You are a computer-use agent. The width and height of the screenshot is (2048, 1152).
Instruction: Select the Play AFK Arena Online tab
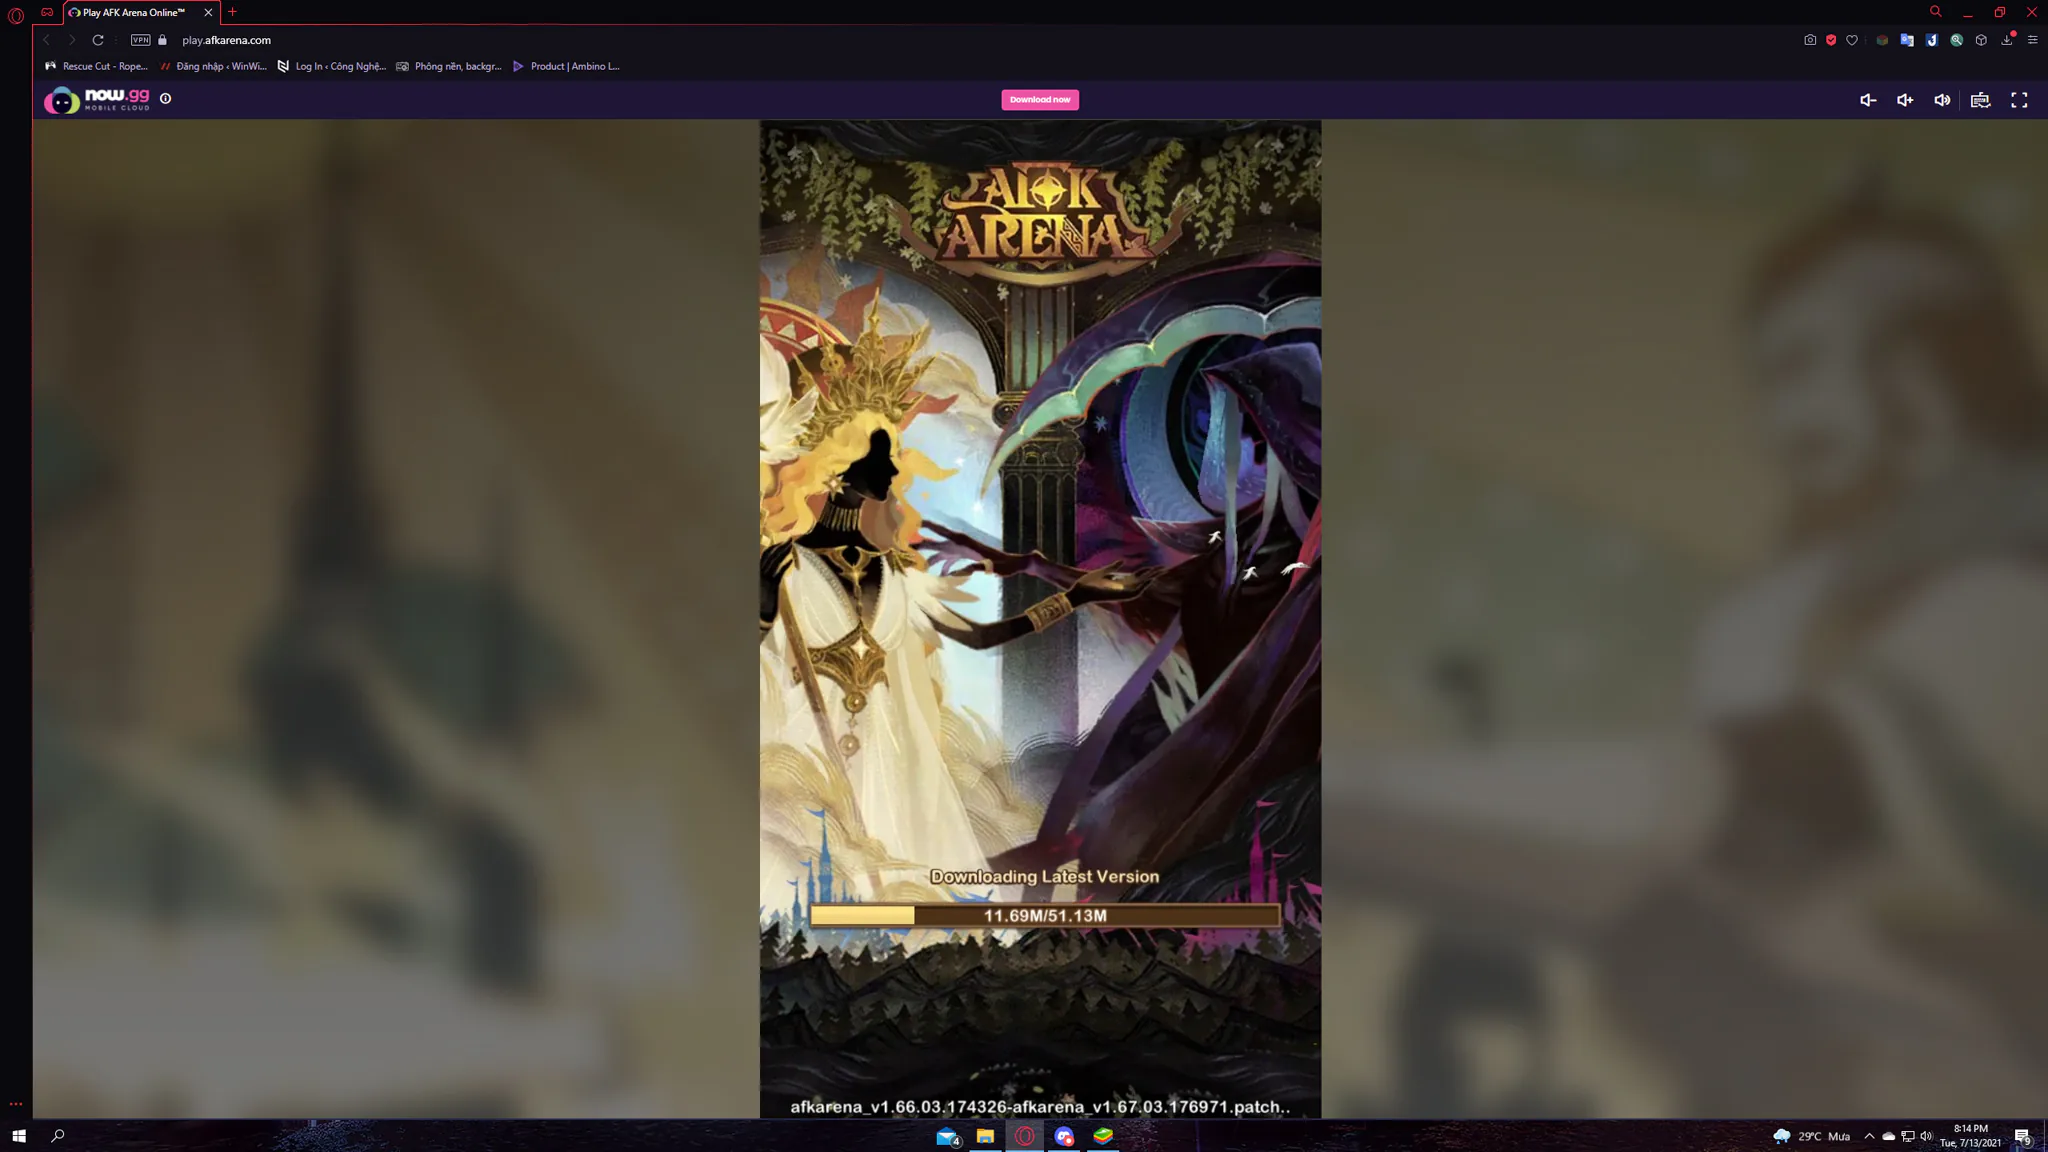[x=134, y=12]
